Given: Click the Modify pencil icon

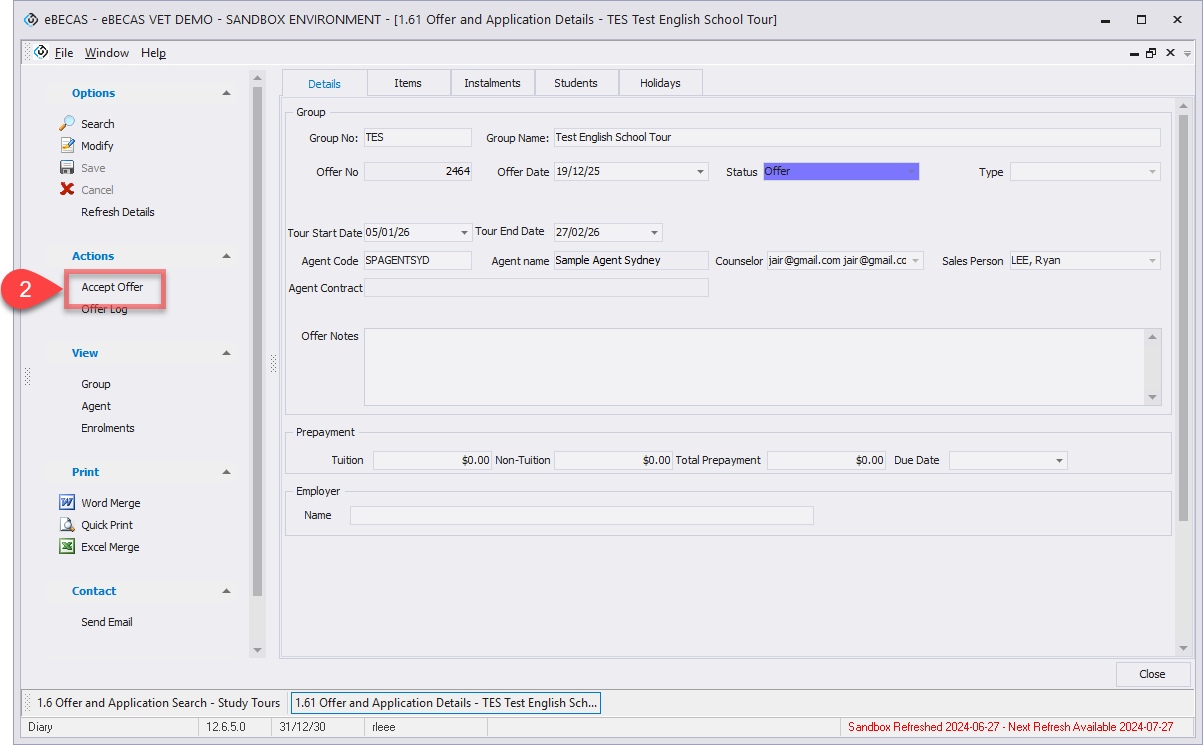Looking at the screenshot, I should click(67, 146).
